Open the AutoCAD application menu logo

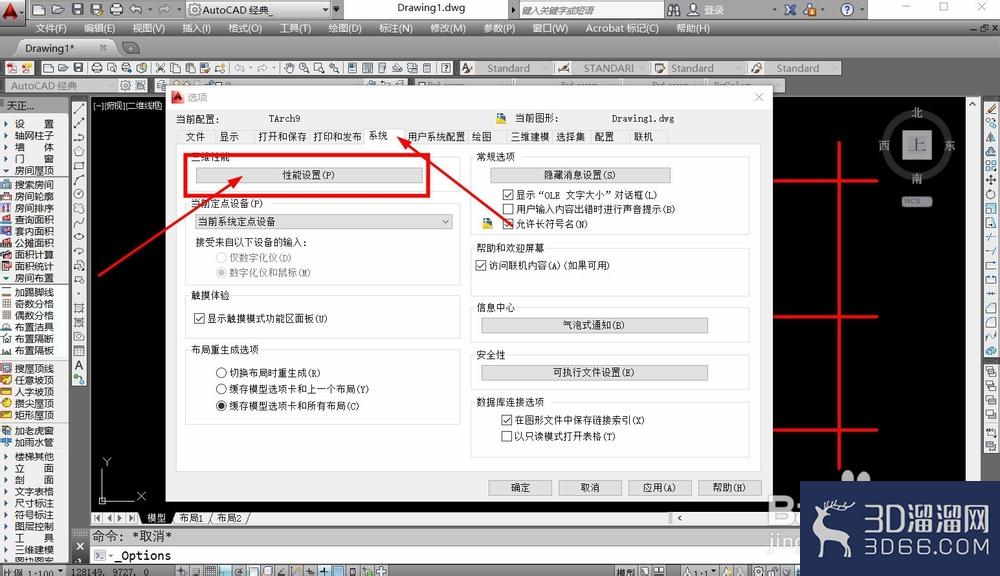coord(11,11)
